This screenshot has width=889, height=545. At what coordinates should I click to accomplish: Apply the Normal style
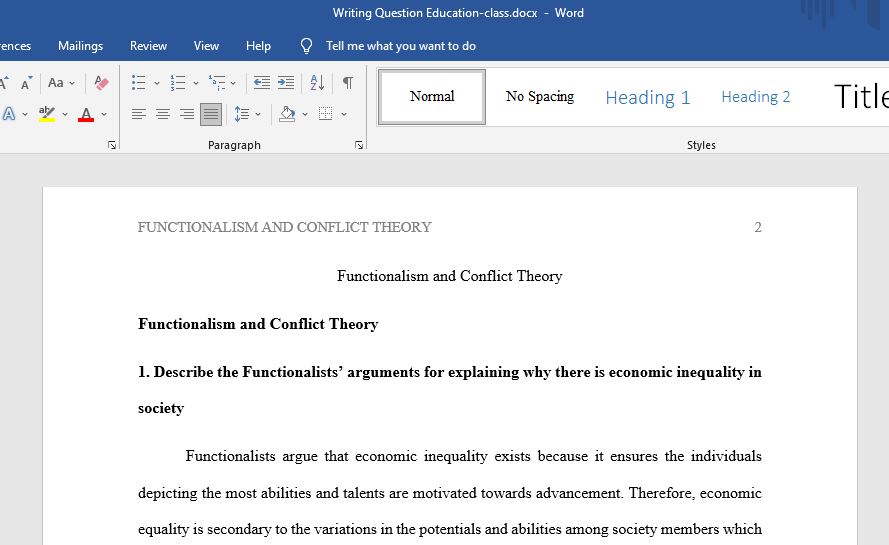pos(432,96)
